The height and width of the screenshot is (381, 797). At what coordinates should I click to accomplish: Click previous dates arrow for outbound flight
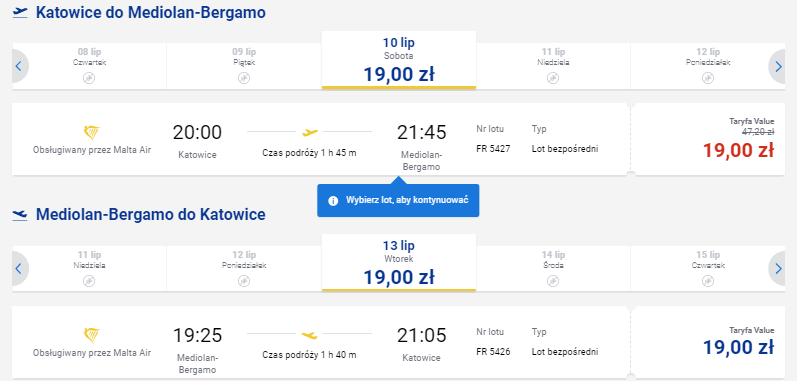[x=19, y=66]
